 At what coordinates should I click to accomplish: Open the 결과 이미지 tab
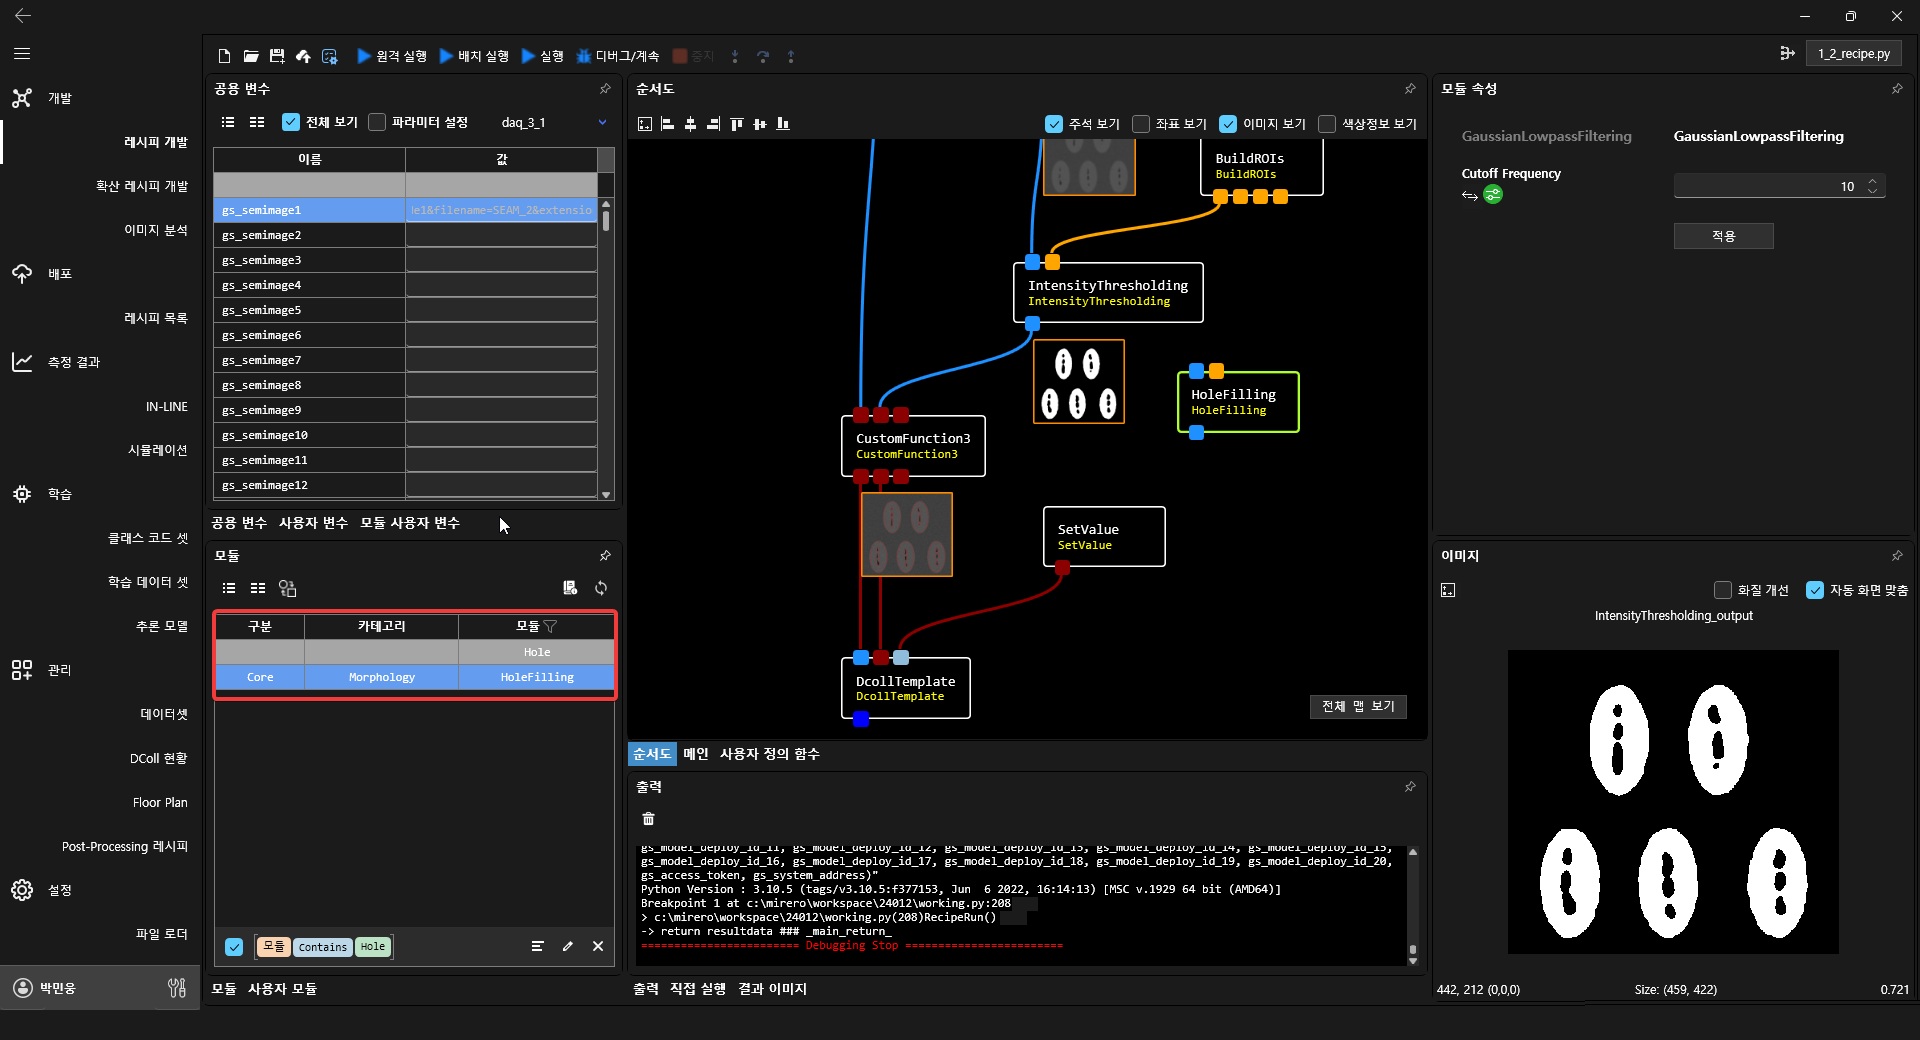(x=772, y=989)
